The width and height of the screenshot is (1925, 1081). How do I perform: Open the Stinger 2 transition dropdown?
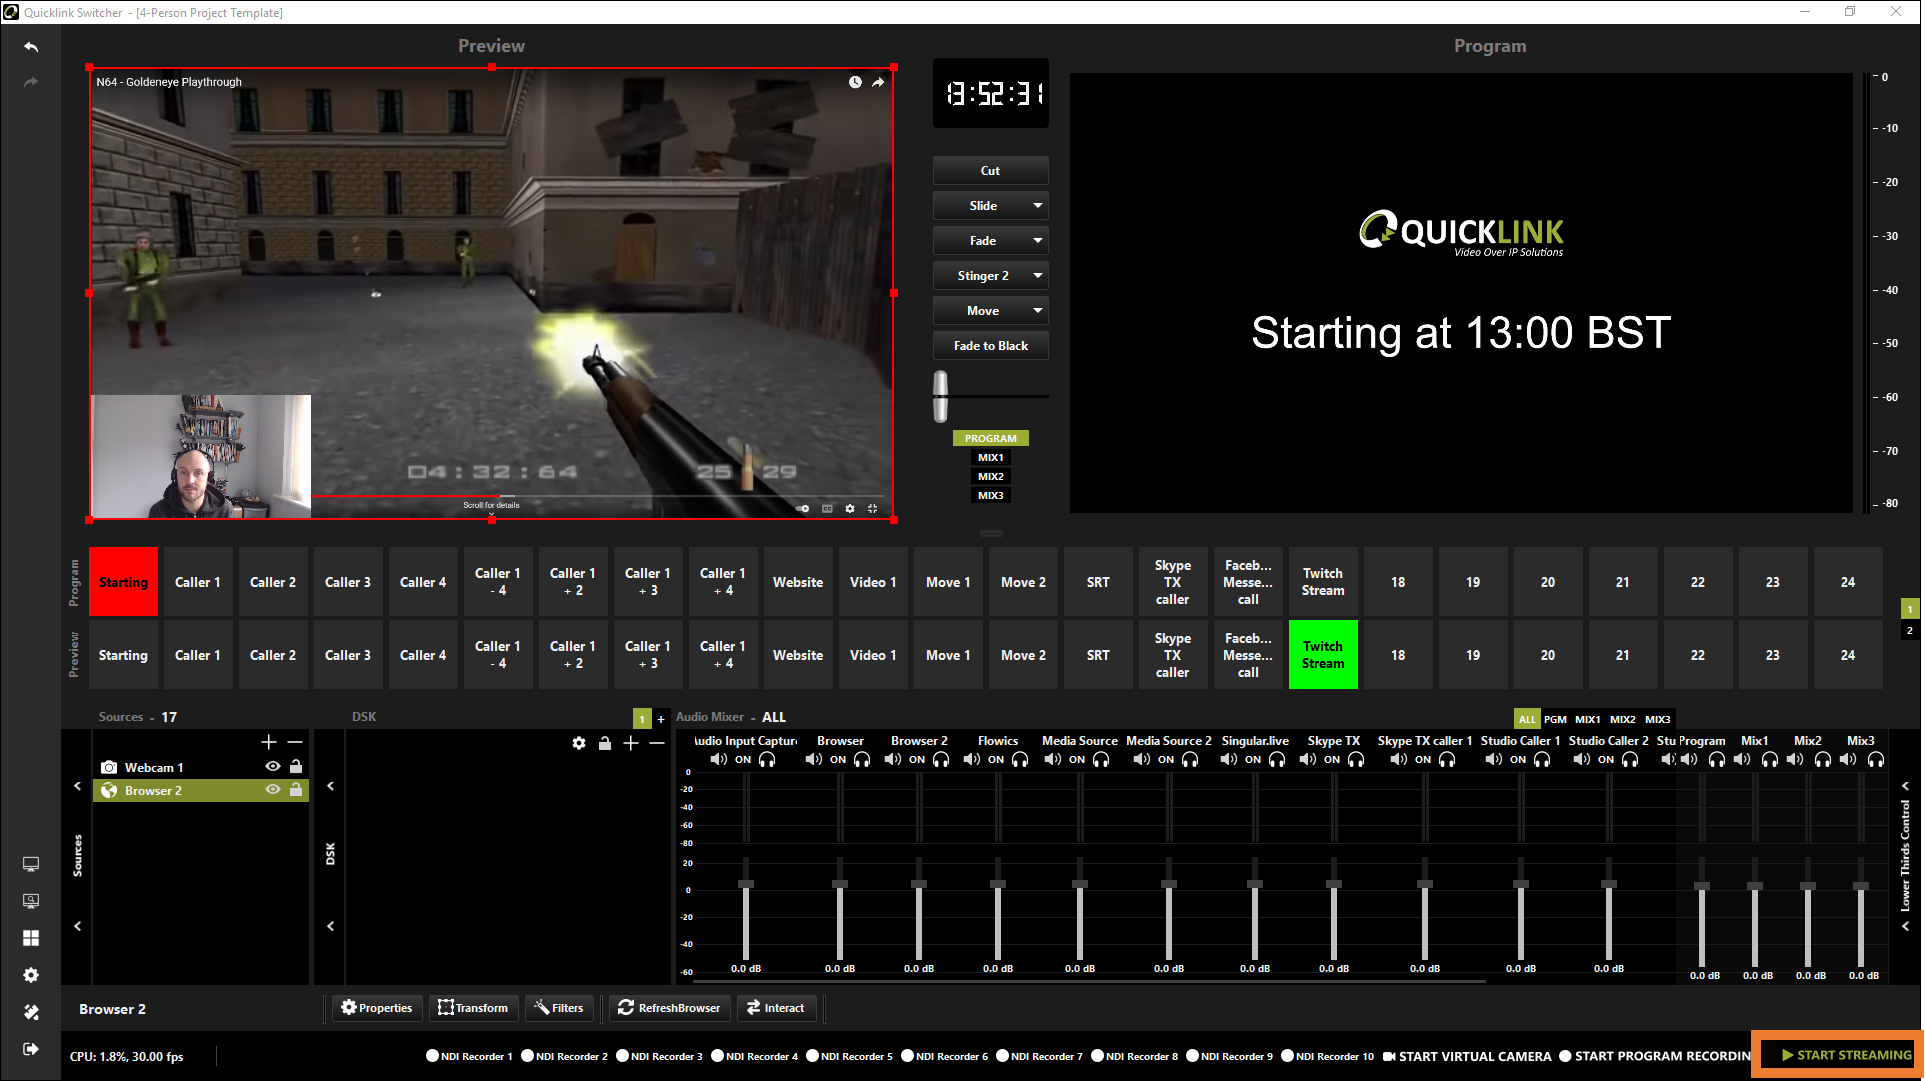click(1038, 276)
